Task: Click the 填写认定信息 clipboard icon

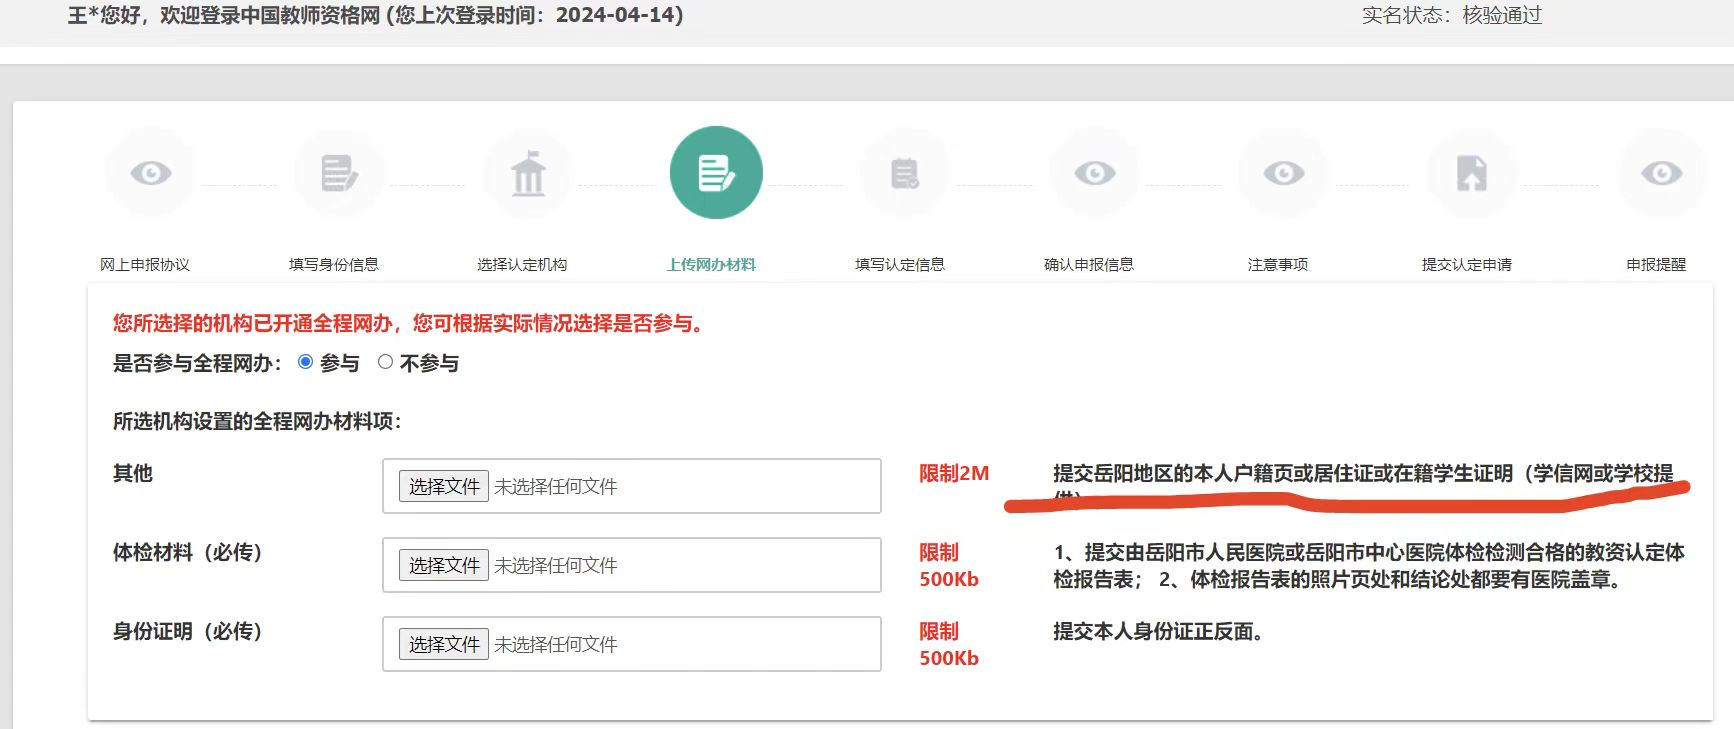Action: 905,173
